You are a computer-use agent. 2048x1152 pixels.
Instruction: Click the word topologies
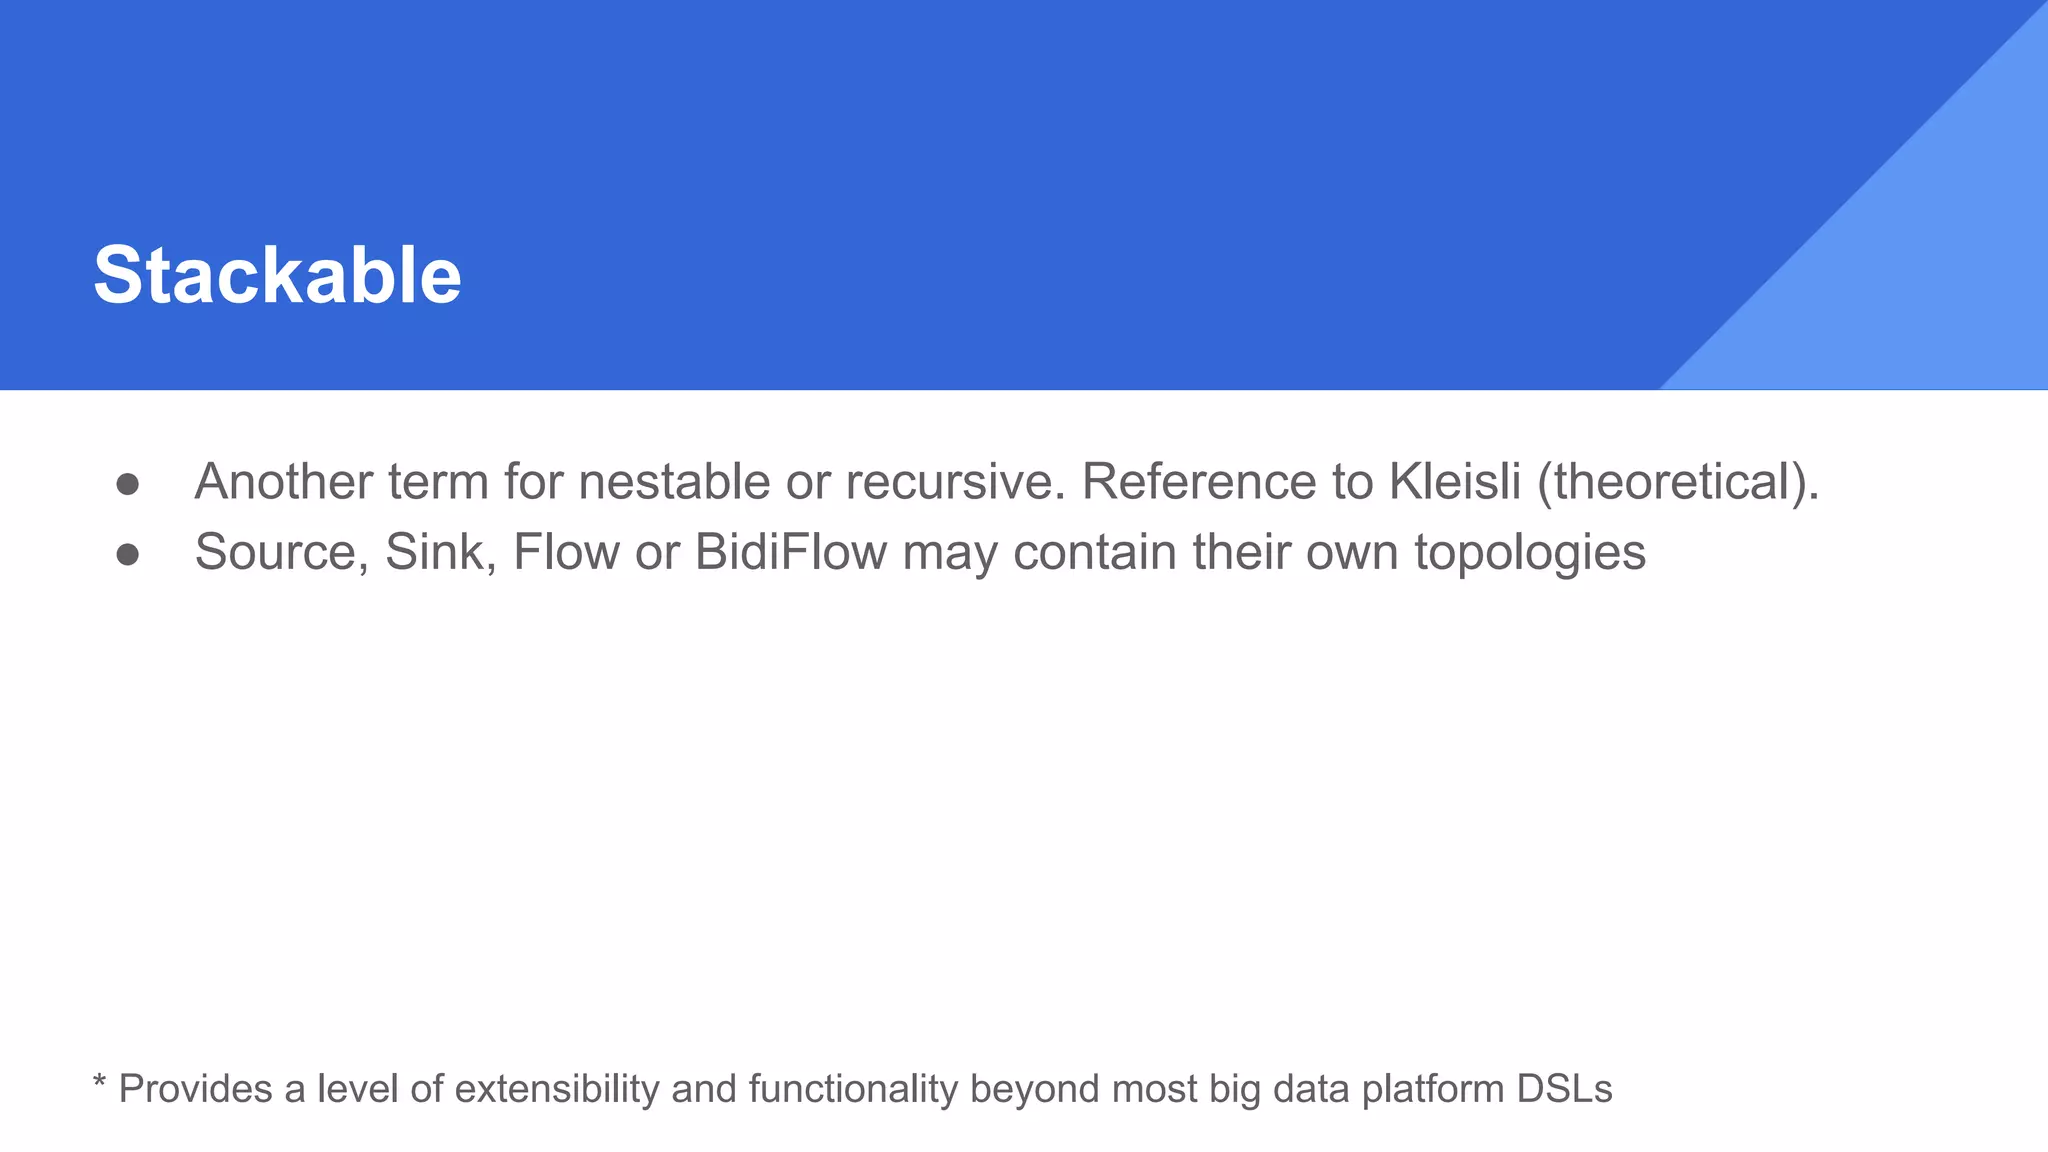(1529, 554)
